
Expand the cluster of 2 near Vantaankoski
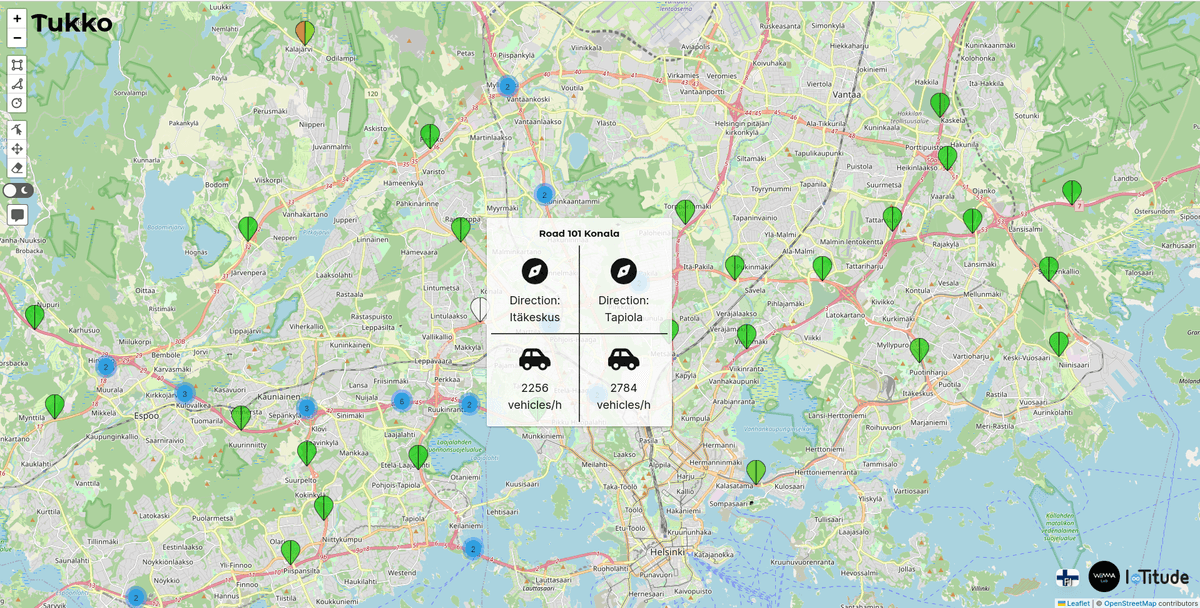pyautogui.click(x=507, y=87)
